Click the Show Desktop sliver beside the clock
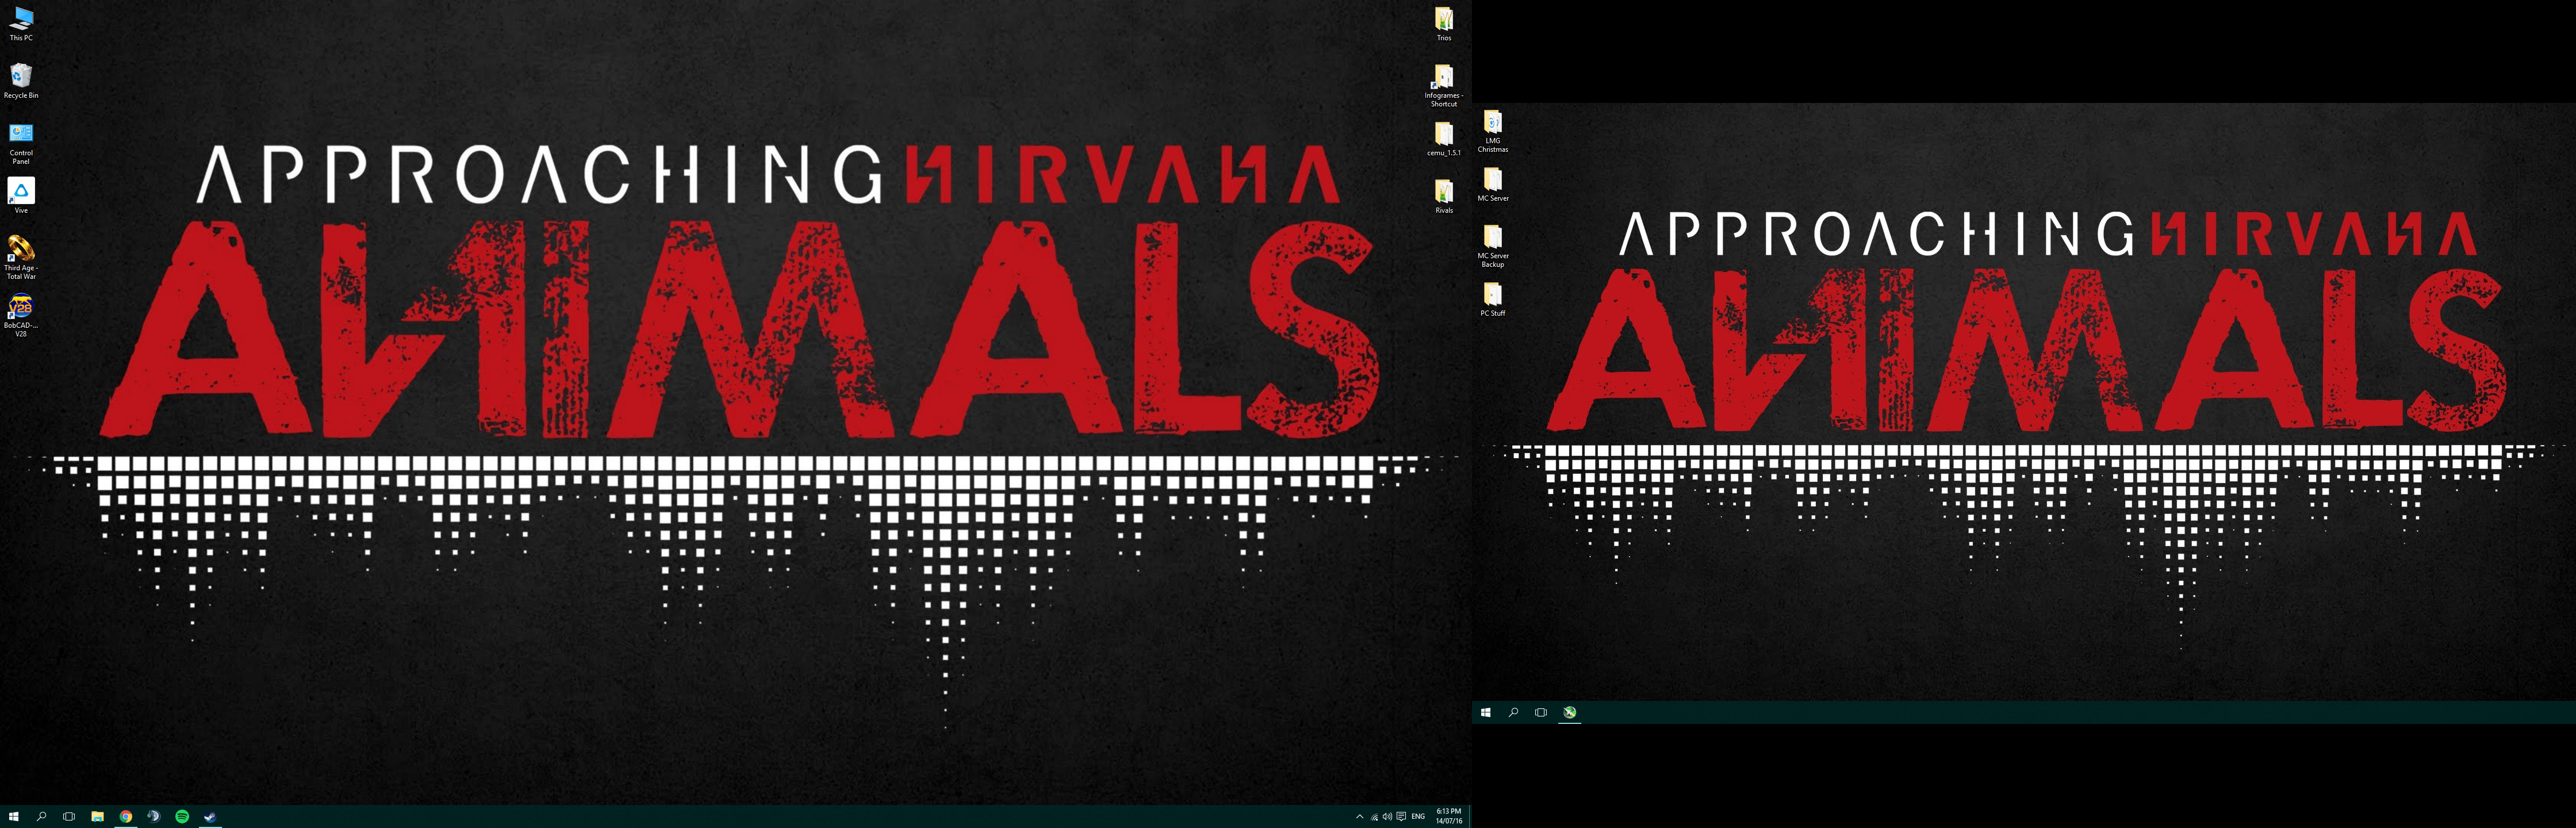The width and height of the screenshot is (2576, 828). coord(1470,817)
